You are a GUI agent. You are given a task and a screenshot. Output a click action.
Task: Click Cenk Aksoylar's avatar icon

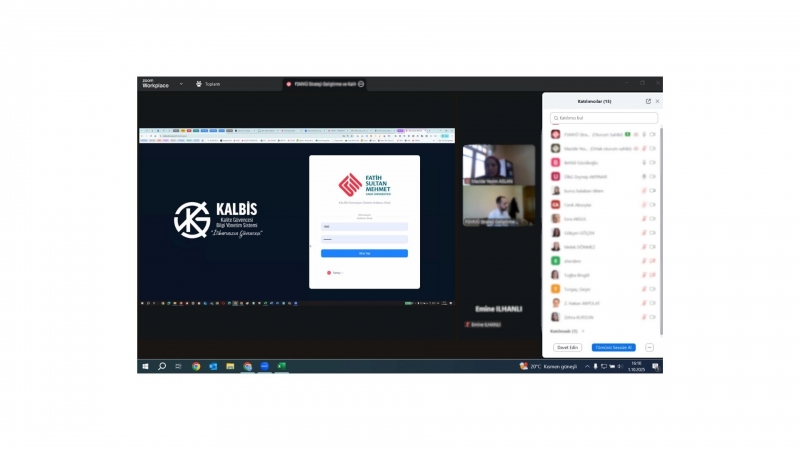pos(555,204)
